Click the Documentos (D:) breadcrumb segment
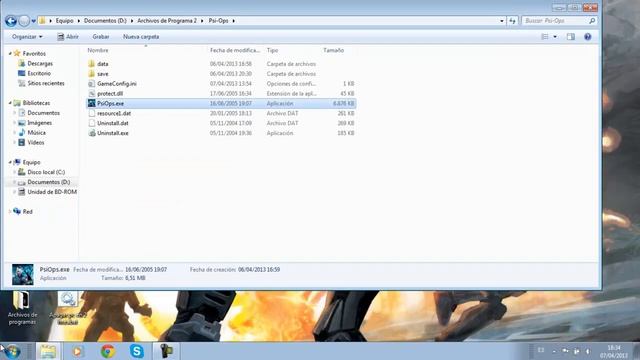Viewport: 640px width, 360px height. (105, 21)
